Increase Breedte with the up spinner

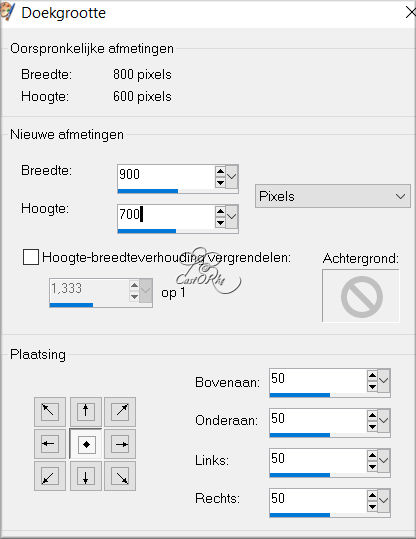coord(220,171)
